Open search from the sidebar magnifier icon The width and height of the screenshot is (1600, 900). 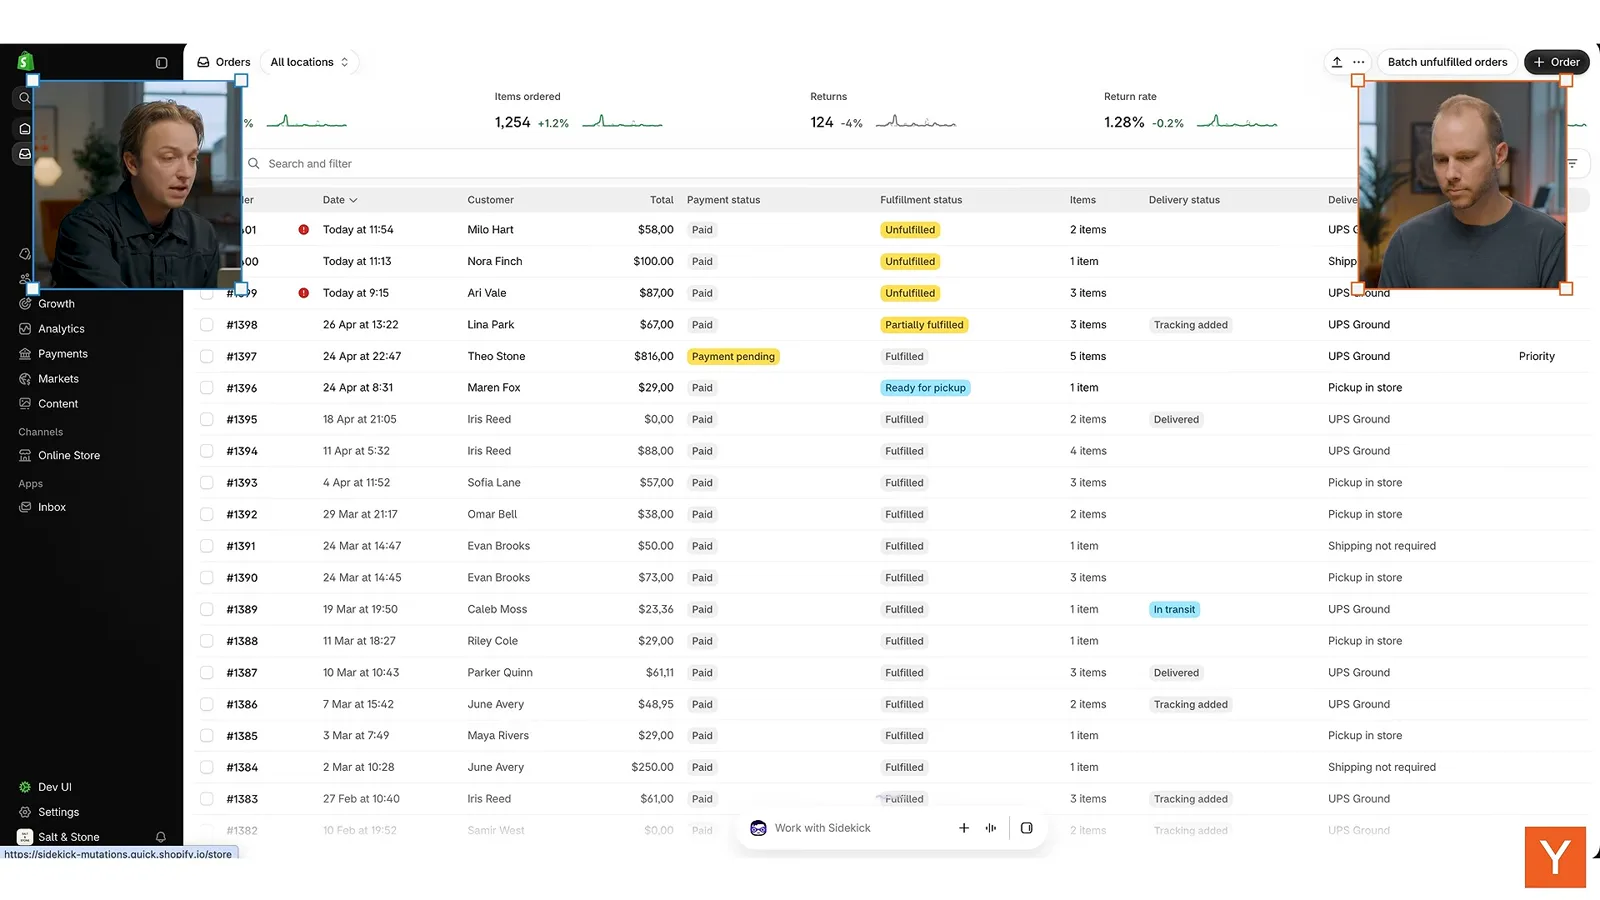click(x=25, y=98)
